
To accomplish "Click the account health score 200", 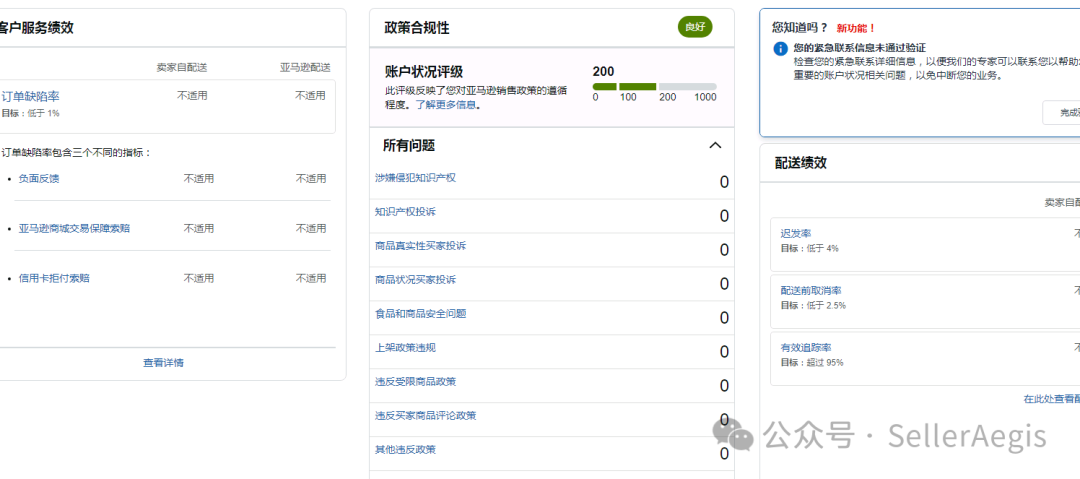I will point(603,72).
